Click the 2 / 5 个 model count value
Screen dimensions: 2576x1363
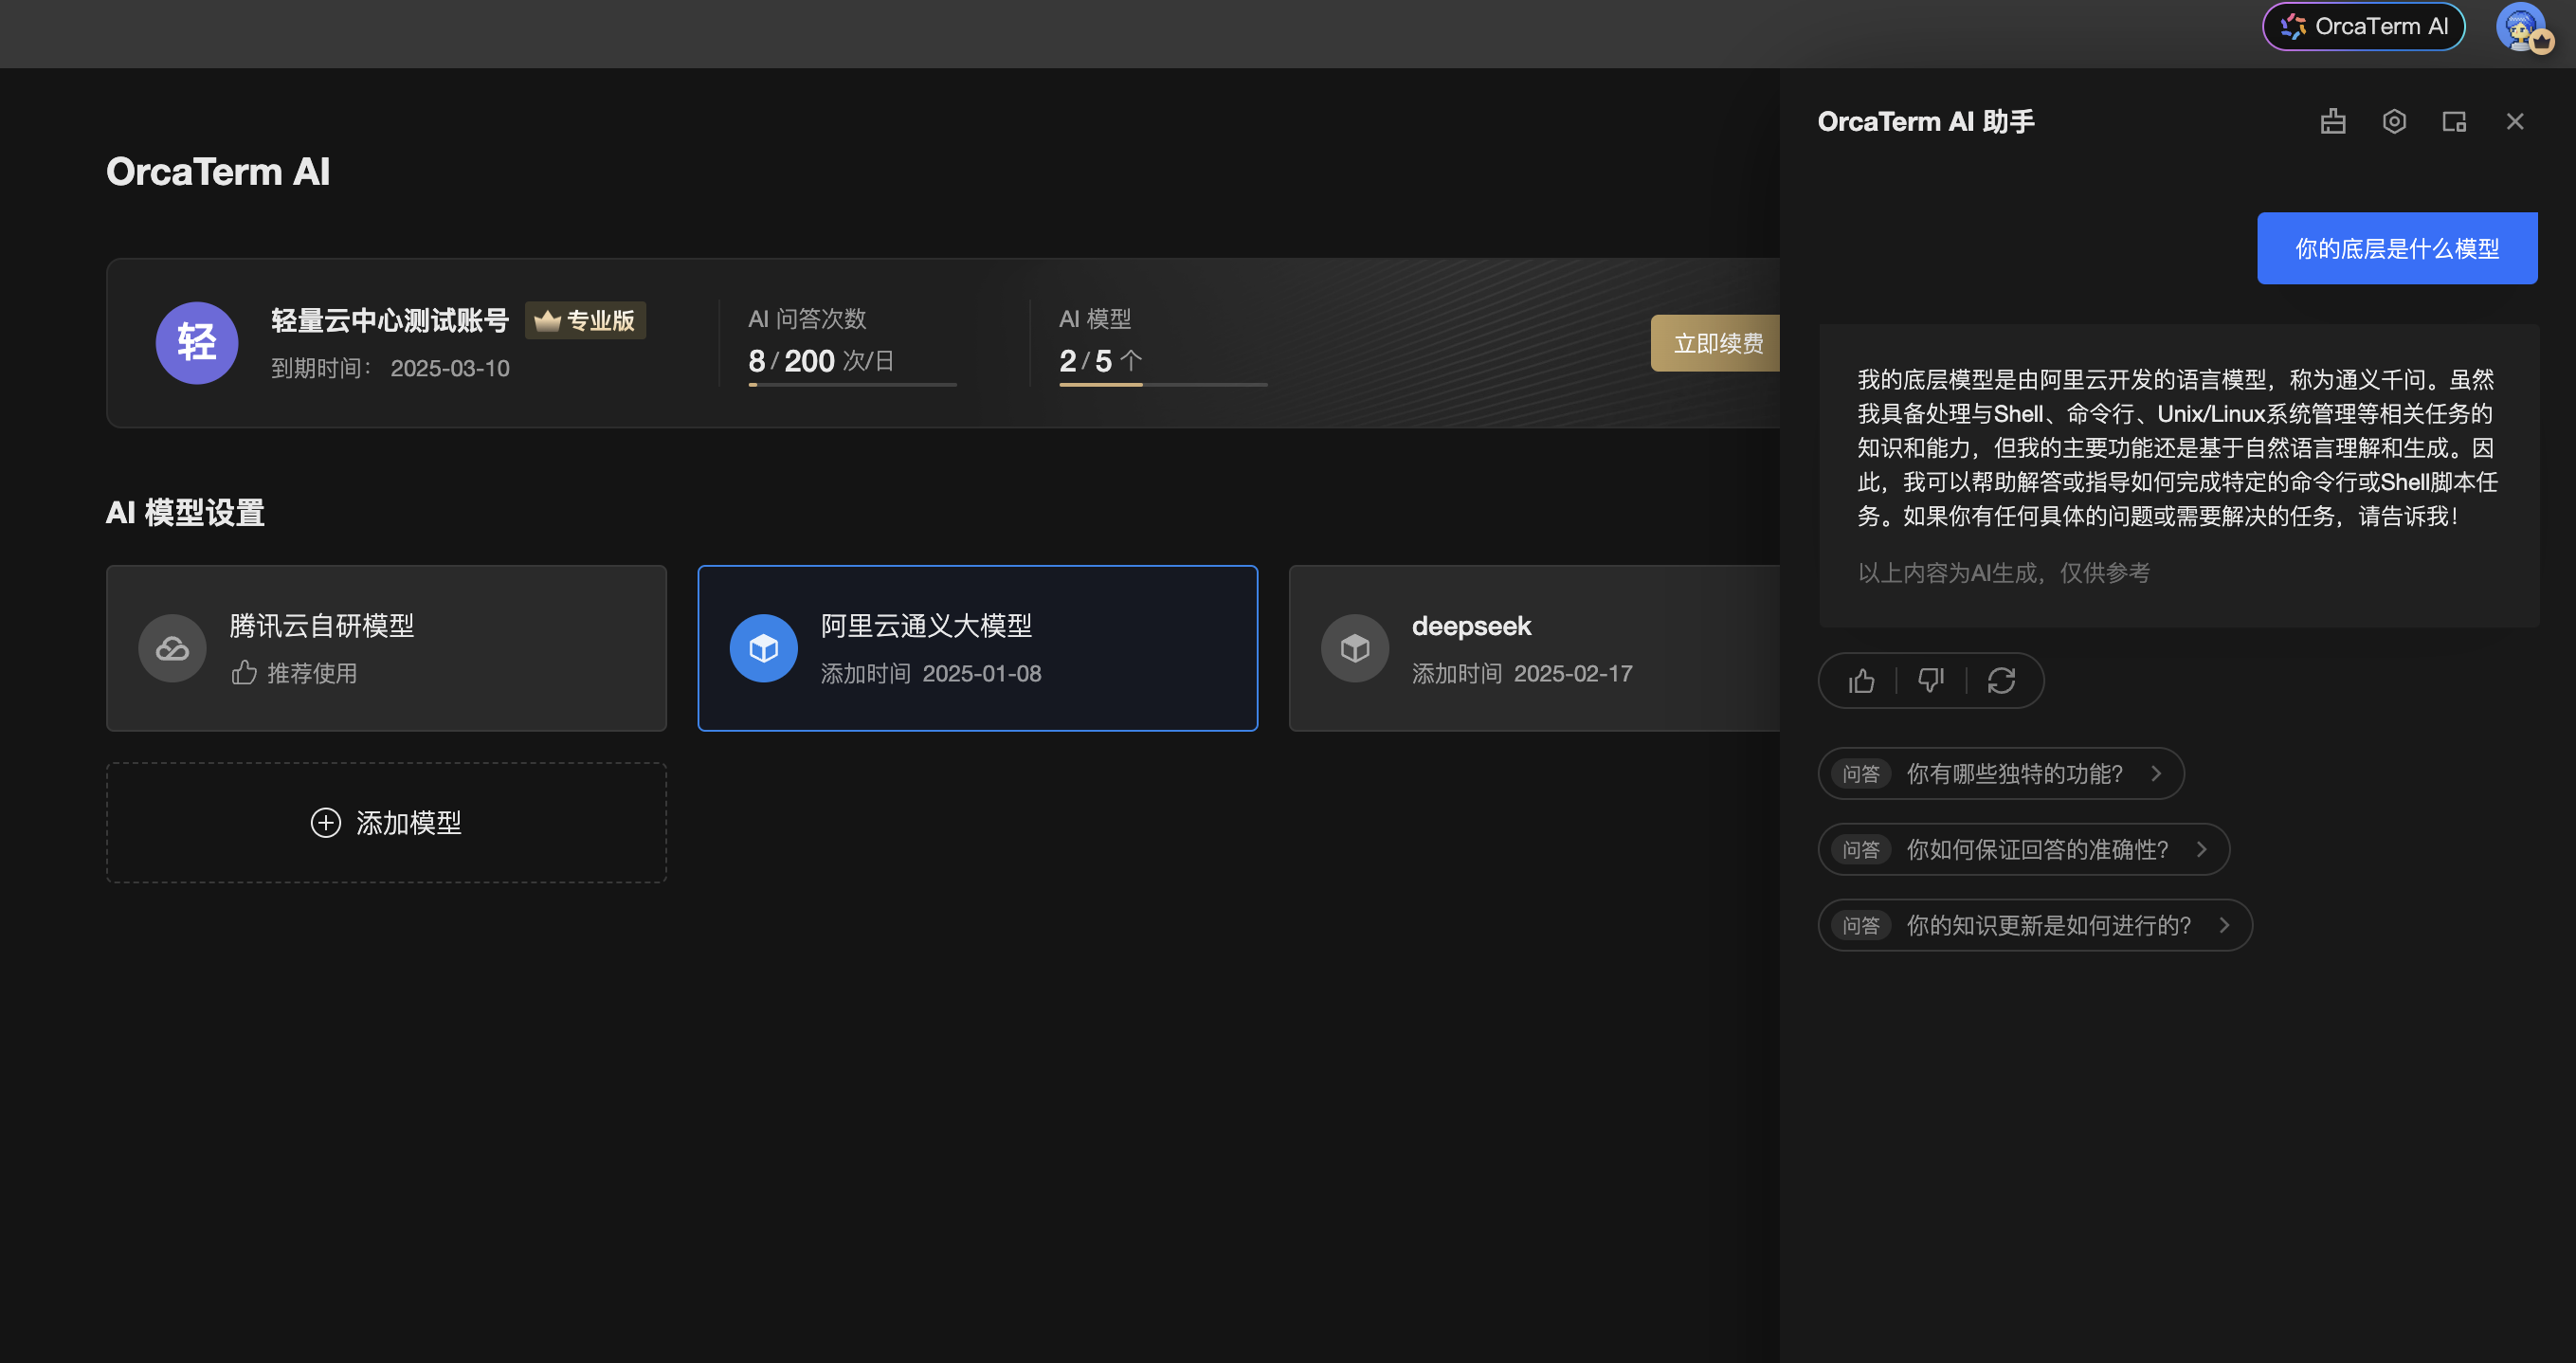coord(1100,360)
